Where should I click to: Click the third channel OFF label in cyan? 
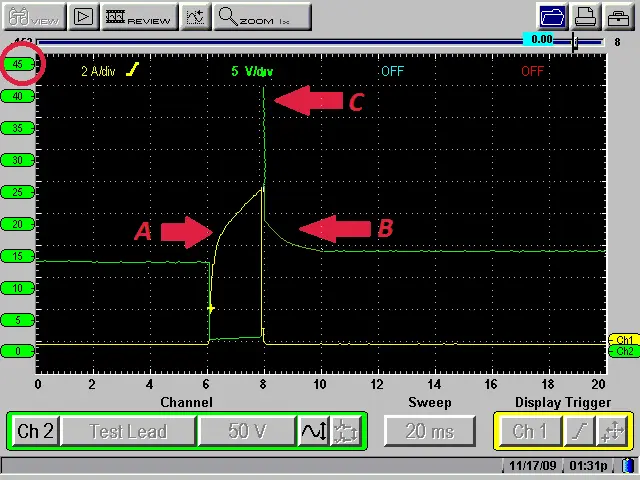pyautogui.click(x=392, y=71)
